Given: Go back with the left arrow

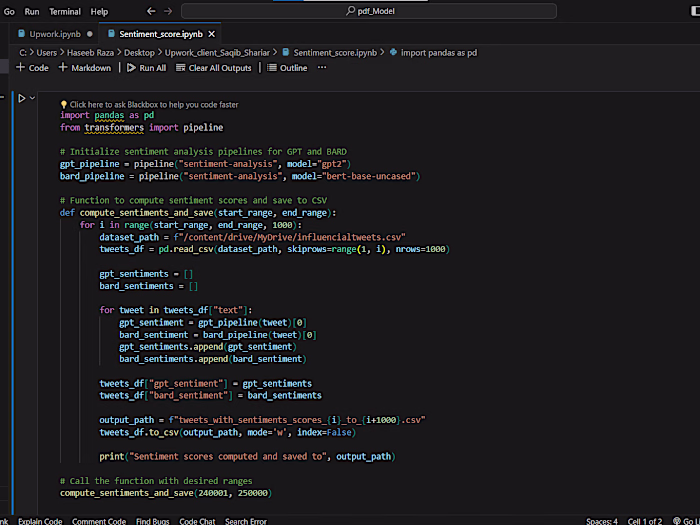Looking at the screenshot, I should coord(151,11).
